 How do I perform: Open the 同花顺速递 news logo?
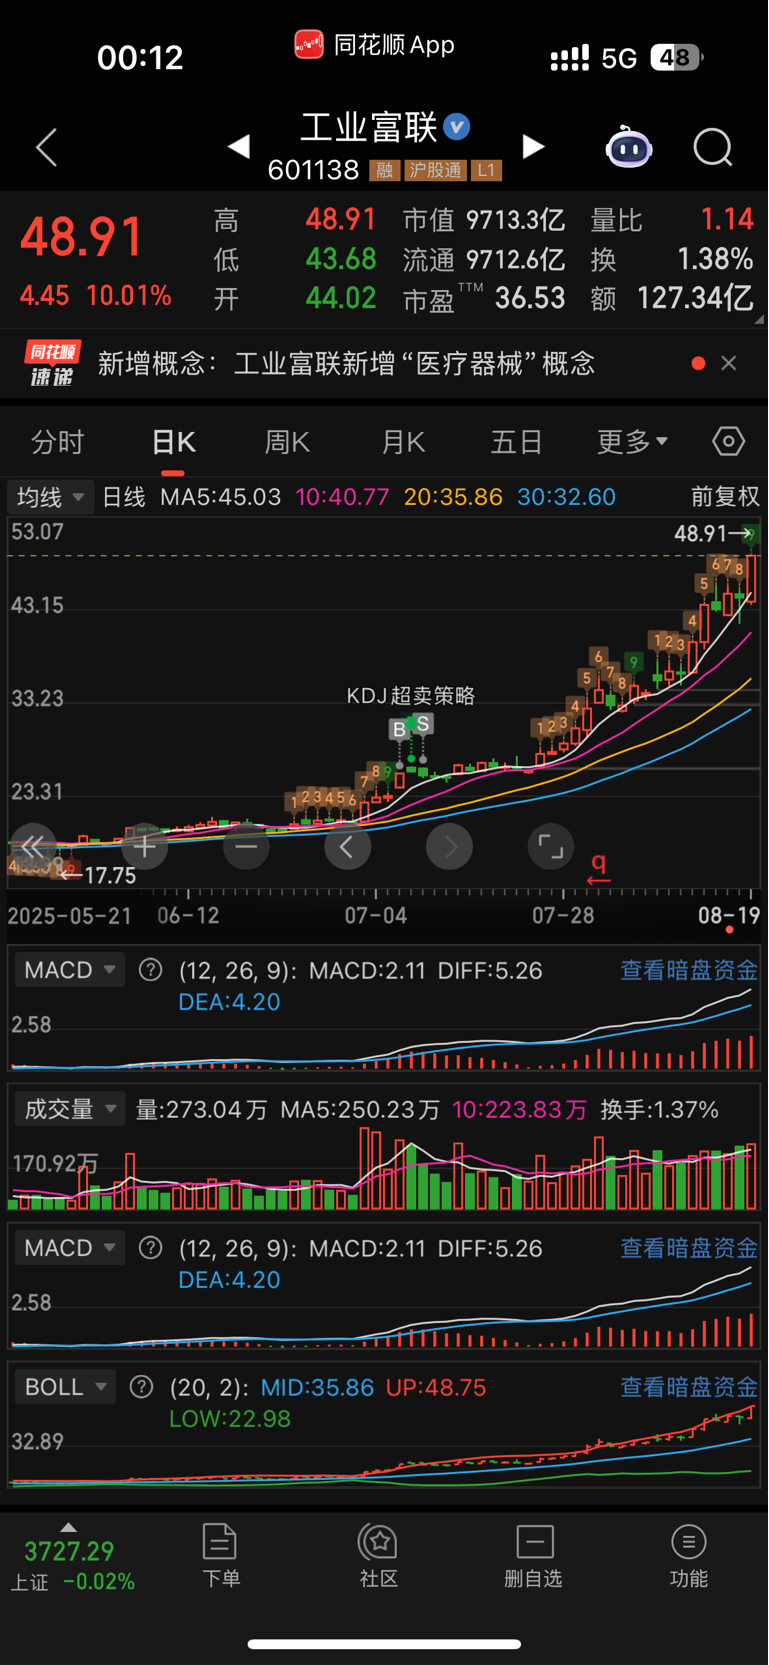52,363
